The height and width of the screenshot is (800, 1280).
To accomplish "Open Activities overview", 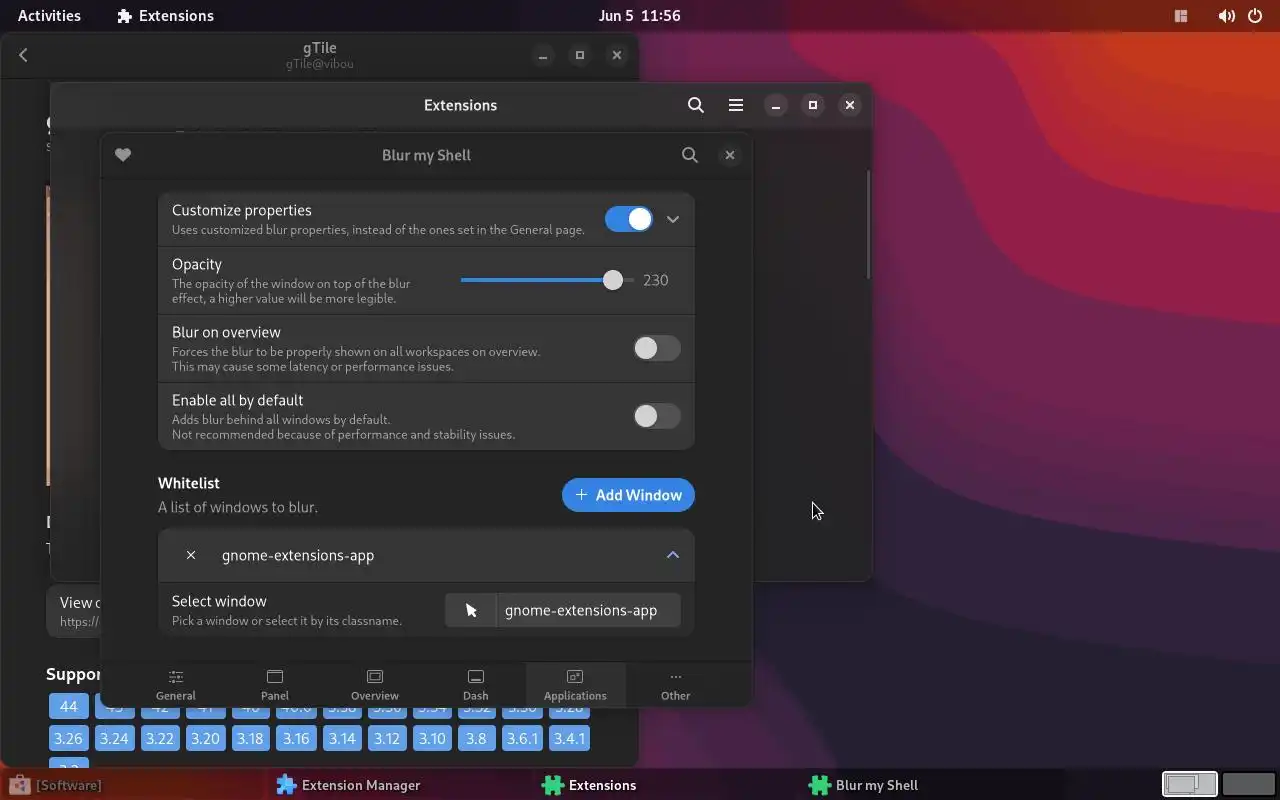I will [x=49, y=16].
